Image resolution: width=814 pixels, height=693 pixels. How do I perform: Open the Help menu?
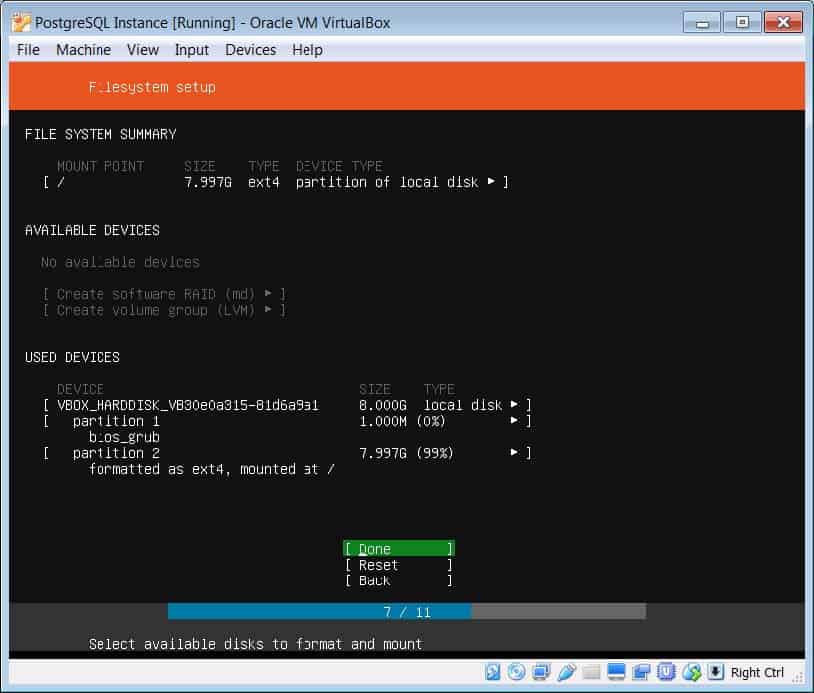307,50
